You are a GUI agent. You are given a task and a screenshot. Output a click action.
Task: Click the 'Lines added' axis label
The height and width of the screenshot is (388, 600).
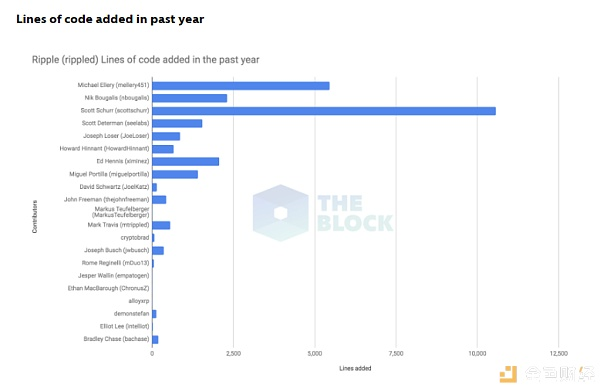pos(355,368)
